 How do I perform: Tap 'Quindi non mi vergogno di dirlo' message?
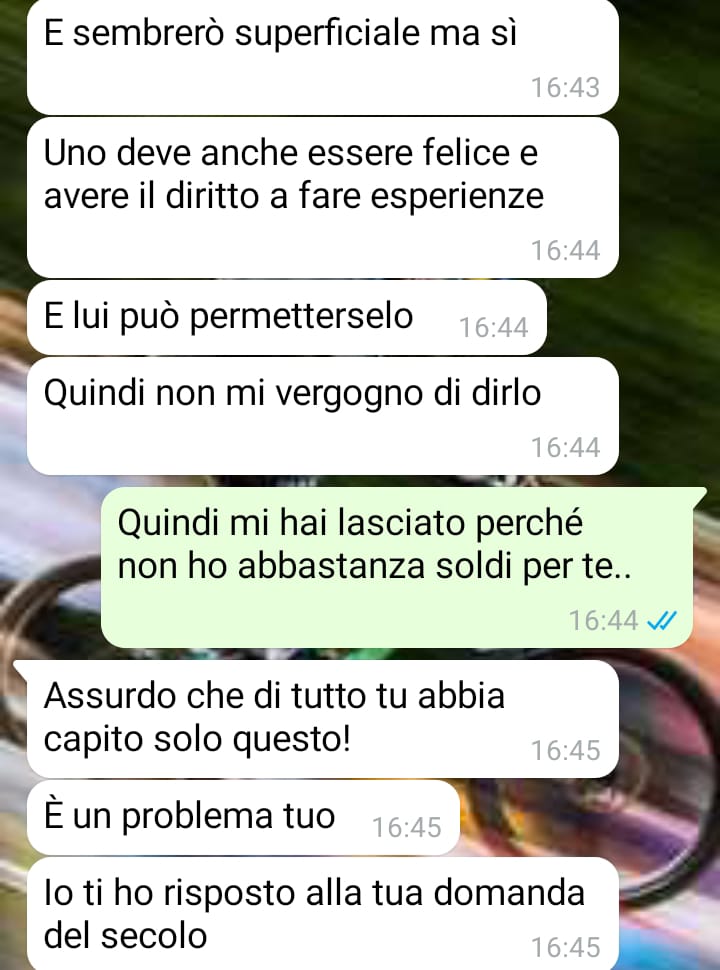323,416
